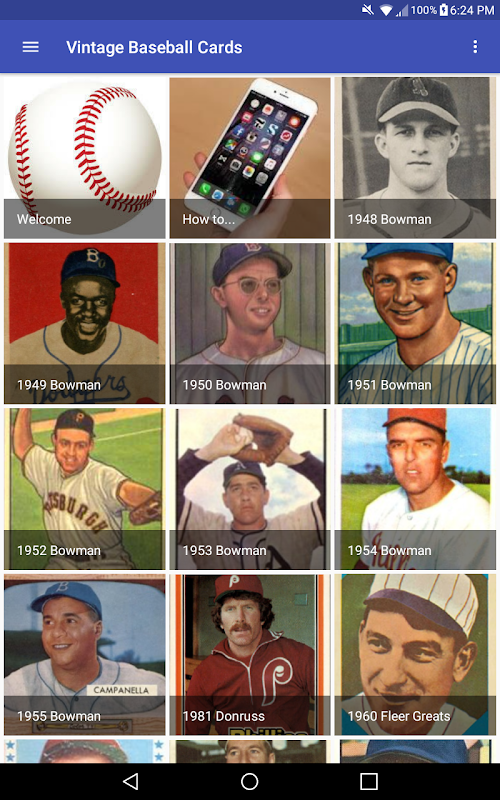View the 1952 Bowman Pittsburgh card
This screenshot has height=800, width=500.
(x=85, y=489)
